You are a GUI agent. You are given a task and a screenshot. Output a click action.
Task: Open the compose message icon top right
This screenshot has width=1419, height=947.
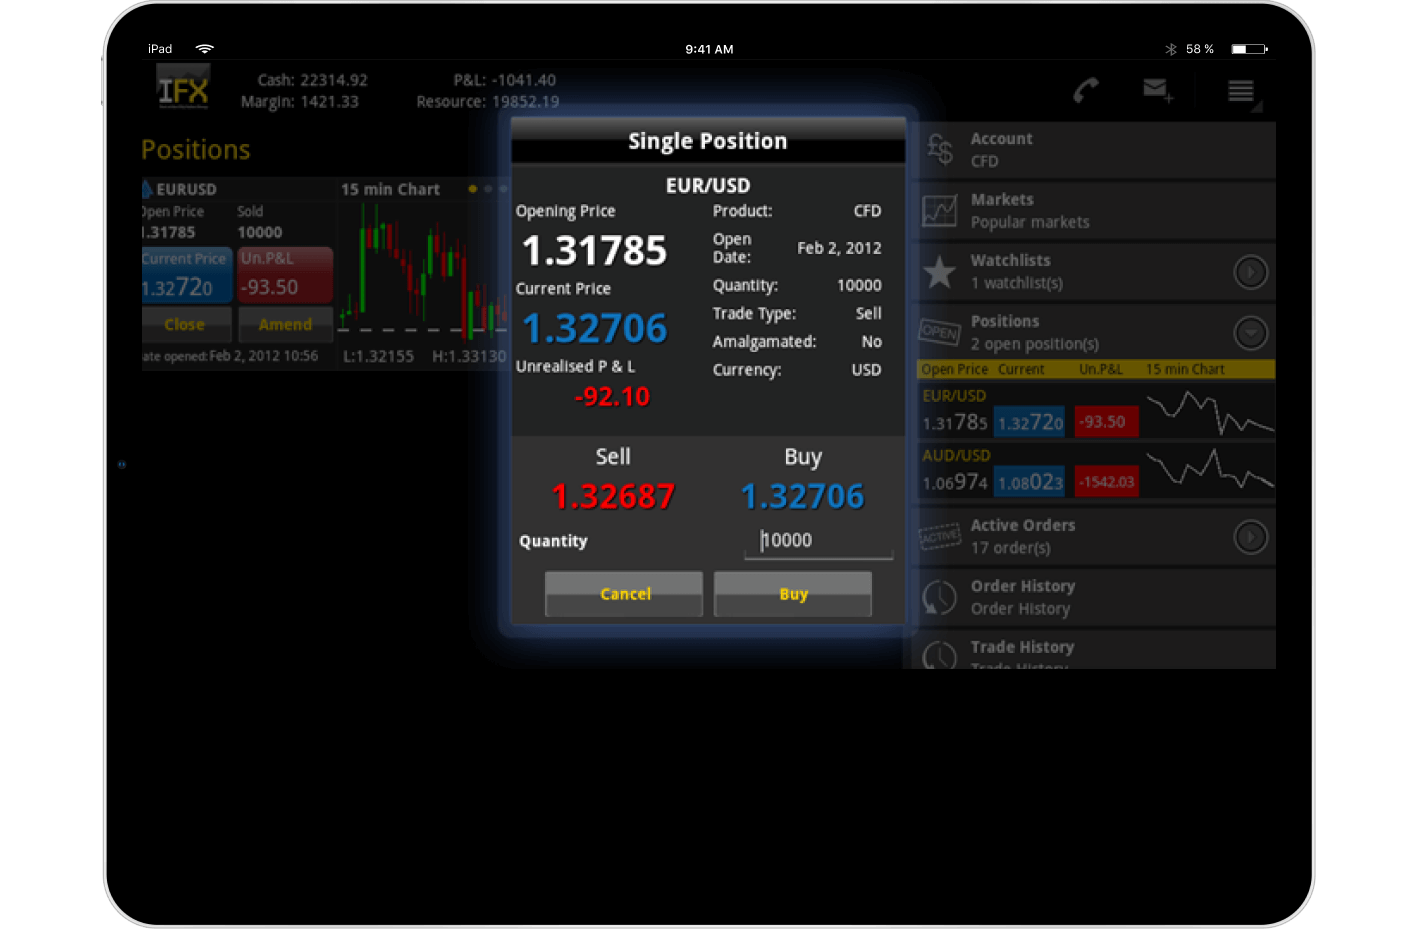coord(1155,91)
